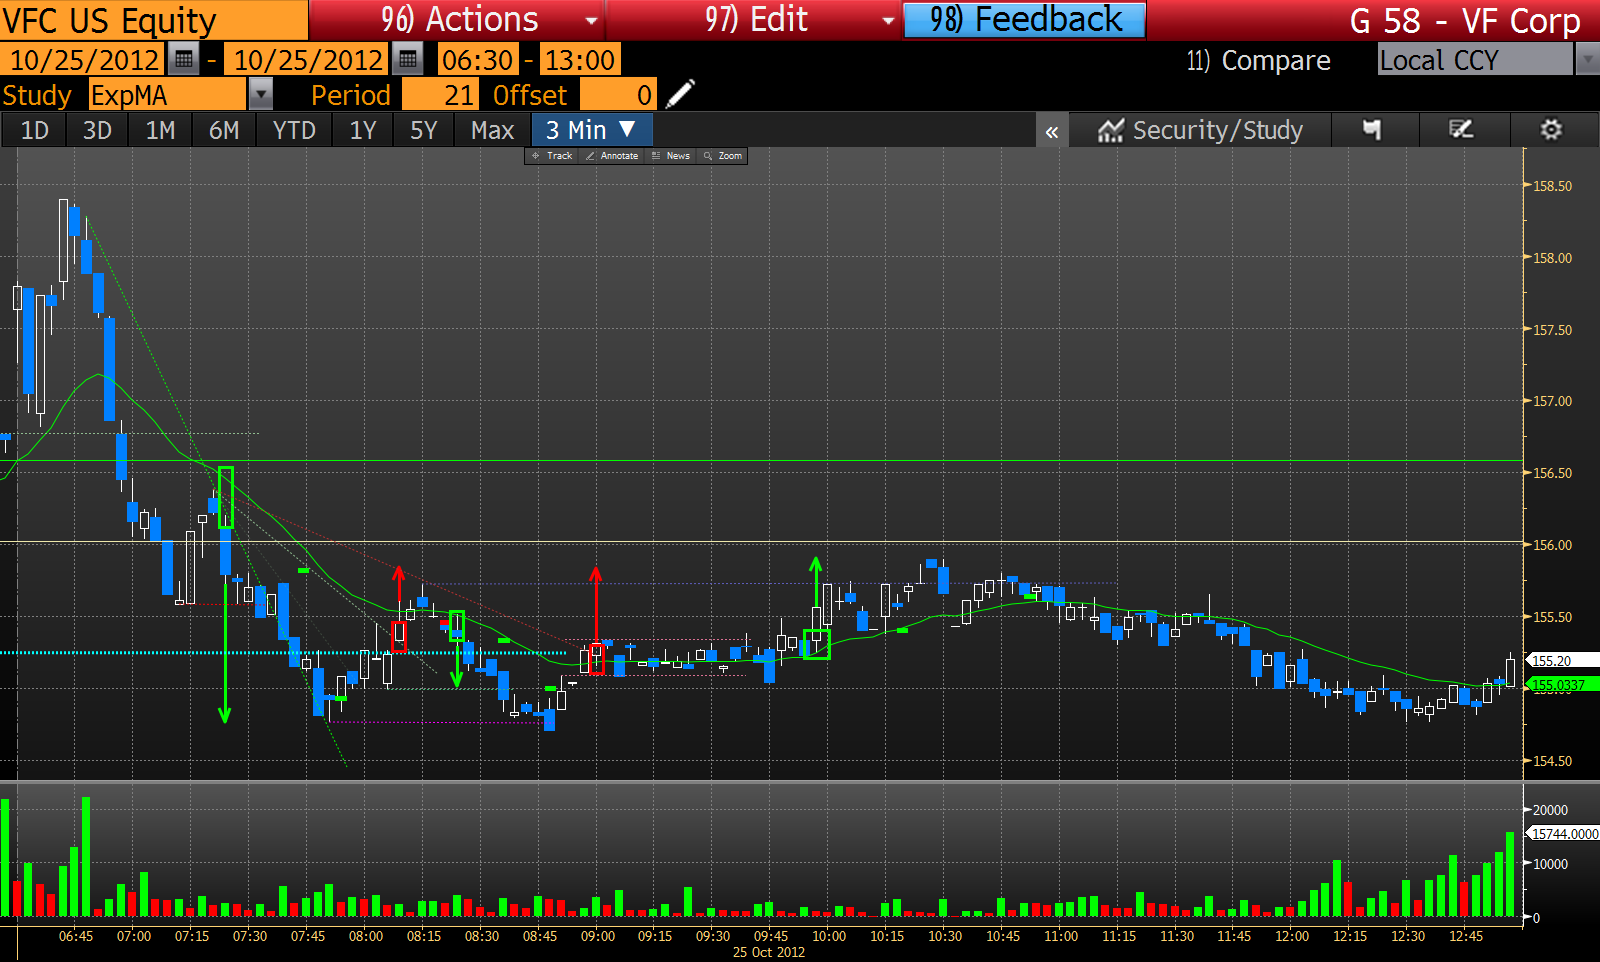Click the end date field

tap(308, 60)
